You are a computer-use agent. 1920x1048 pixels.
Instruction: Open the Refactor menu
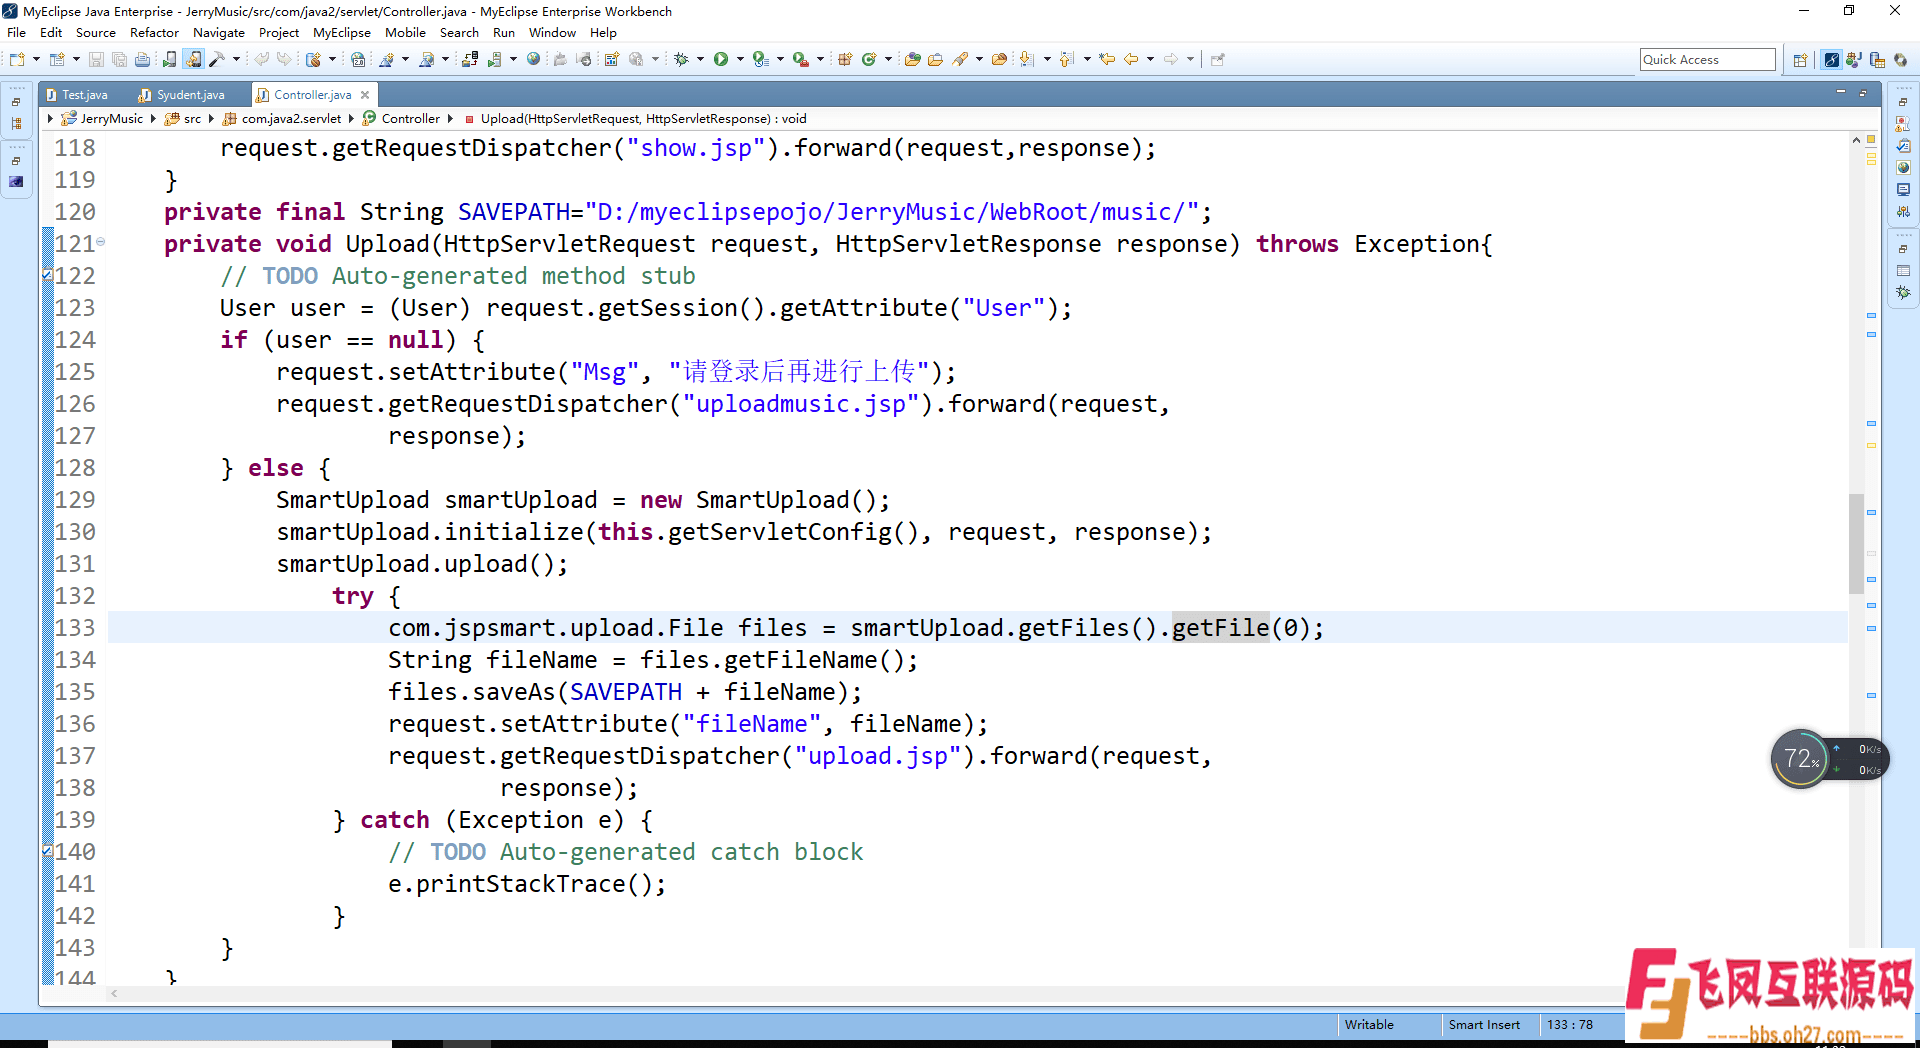click(154, 33)
